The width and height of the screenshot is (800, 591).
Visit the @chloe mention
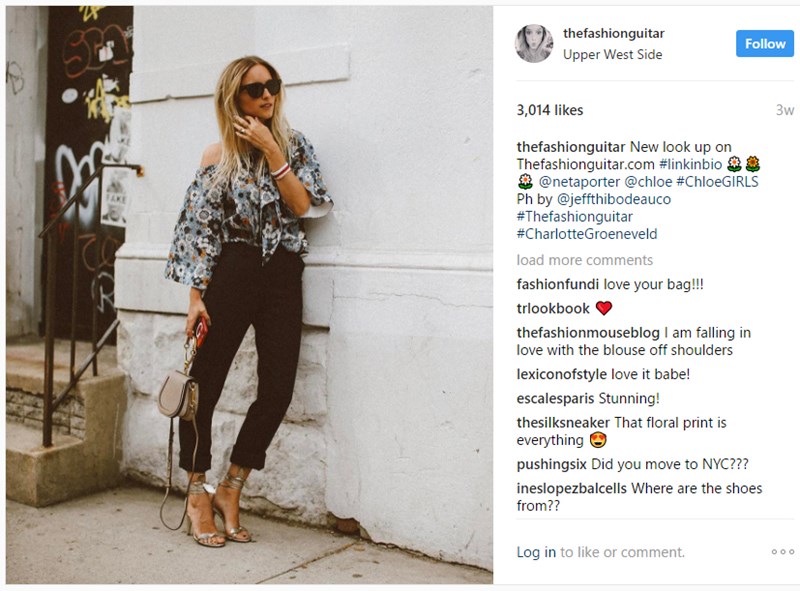pos(648,182)
